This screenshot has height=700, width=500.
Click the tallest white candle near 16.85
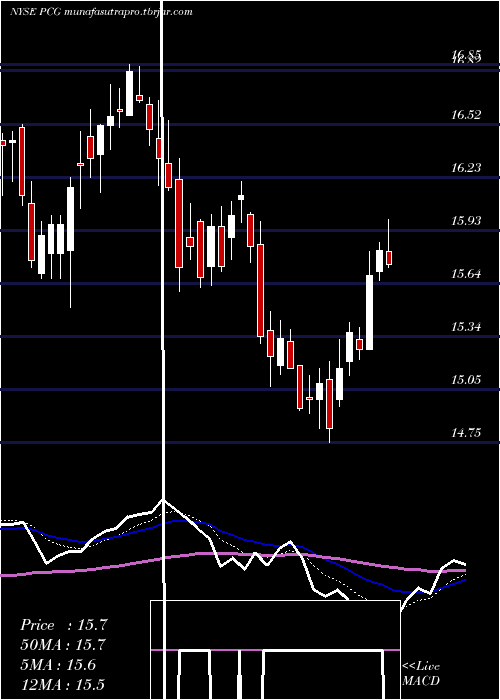[129, 93]
